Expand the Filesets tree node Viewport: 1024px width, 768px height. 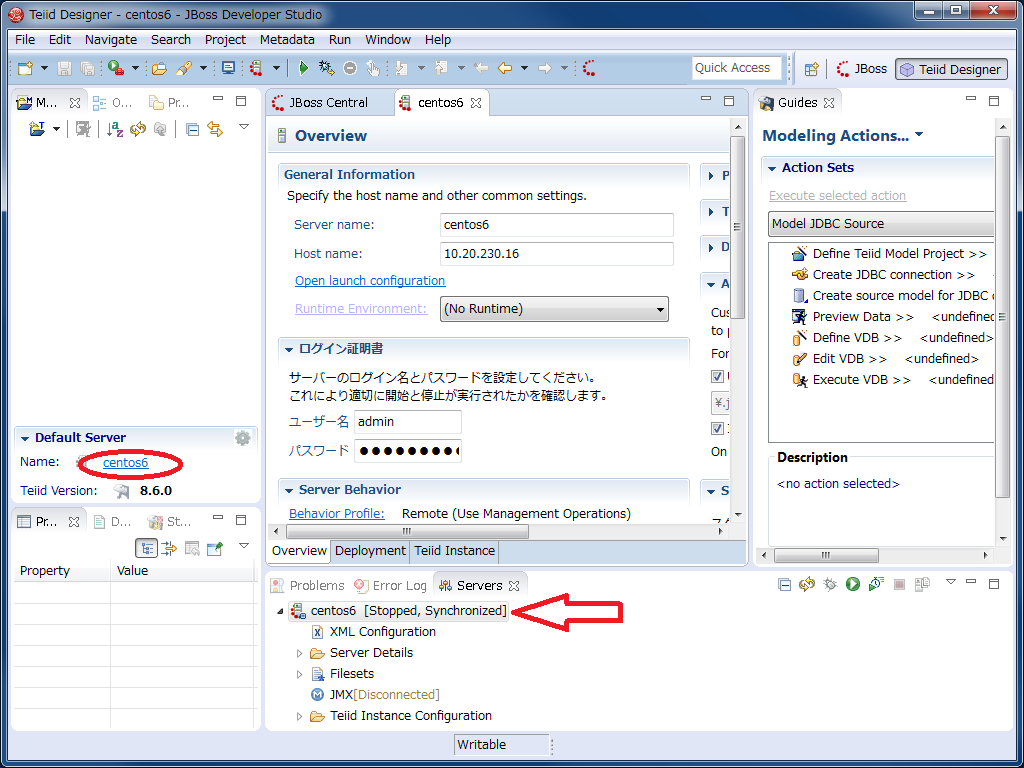pos(299,674)
